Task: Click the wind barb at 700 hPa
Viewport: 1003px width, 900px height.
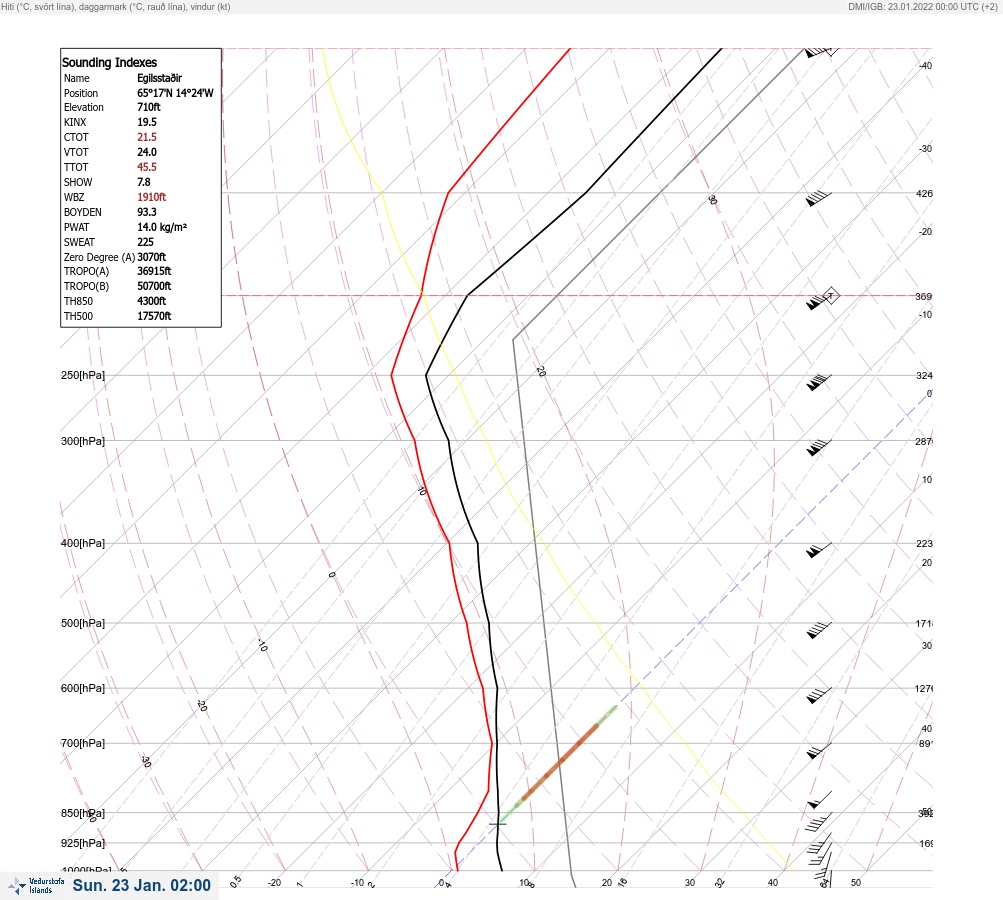Action: pos(819,750)
